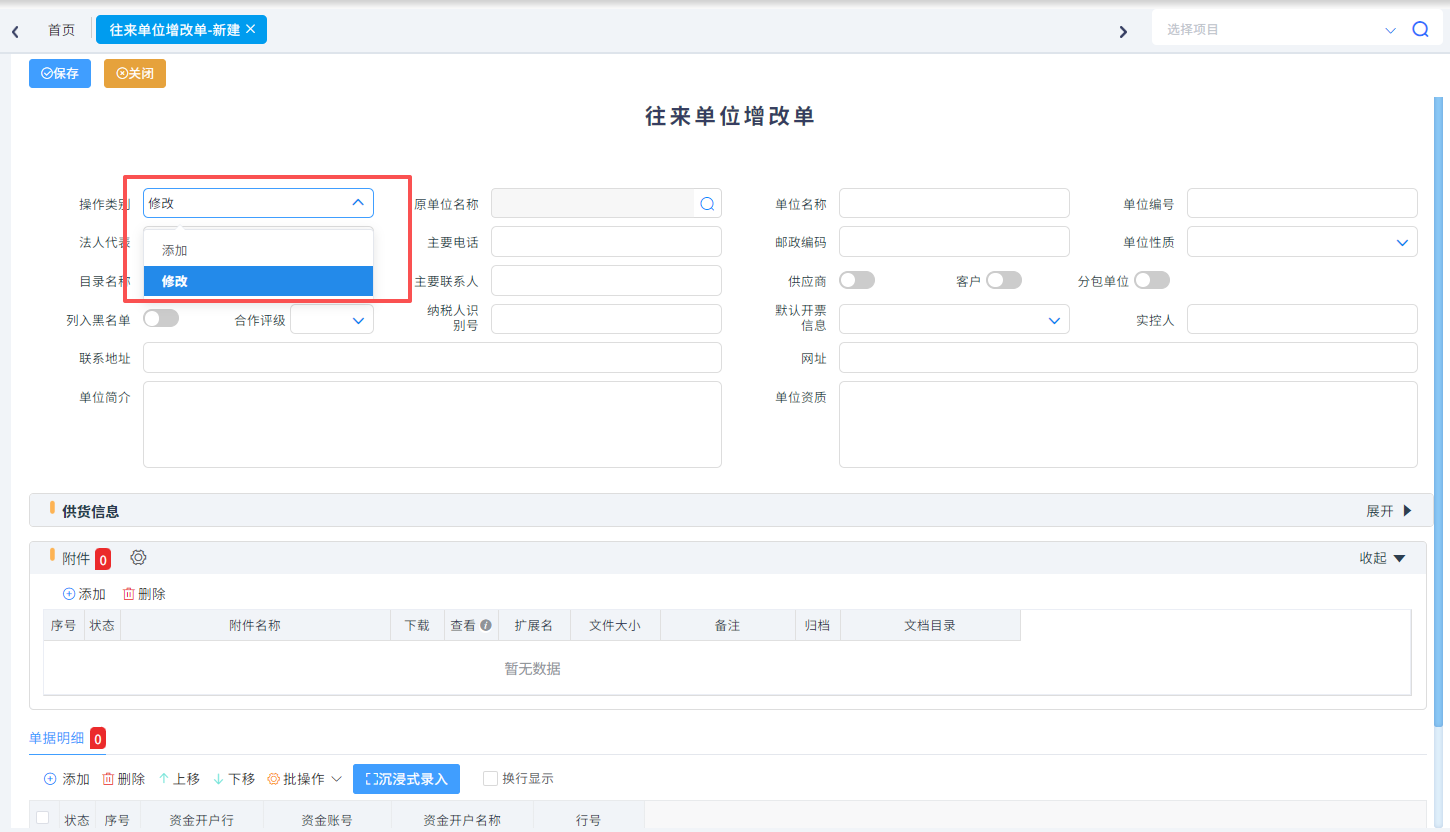
Task: Click the 单位简介 text area
Action: pyautogui.click(x=432, y=424)
